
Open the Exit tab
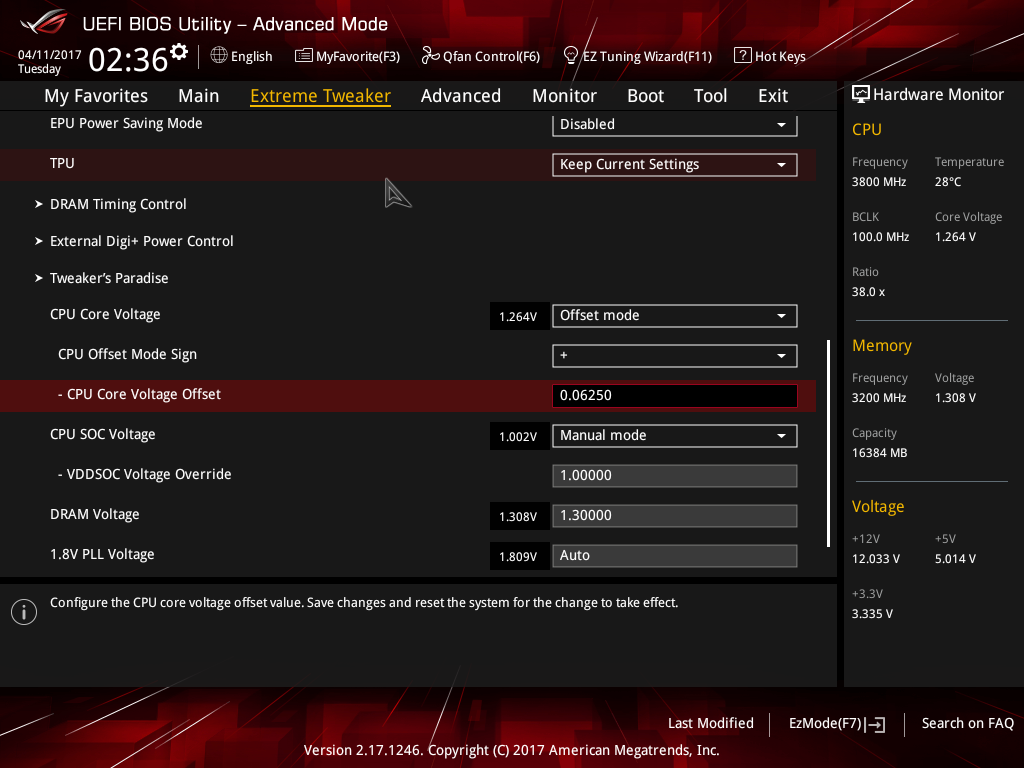tap(773, 96)
